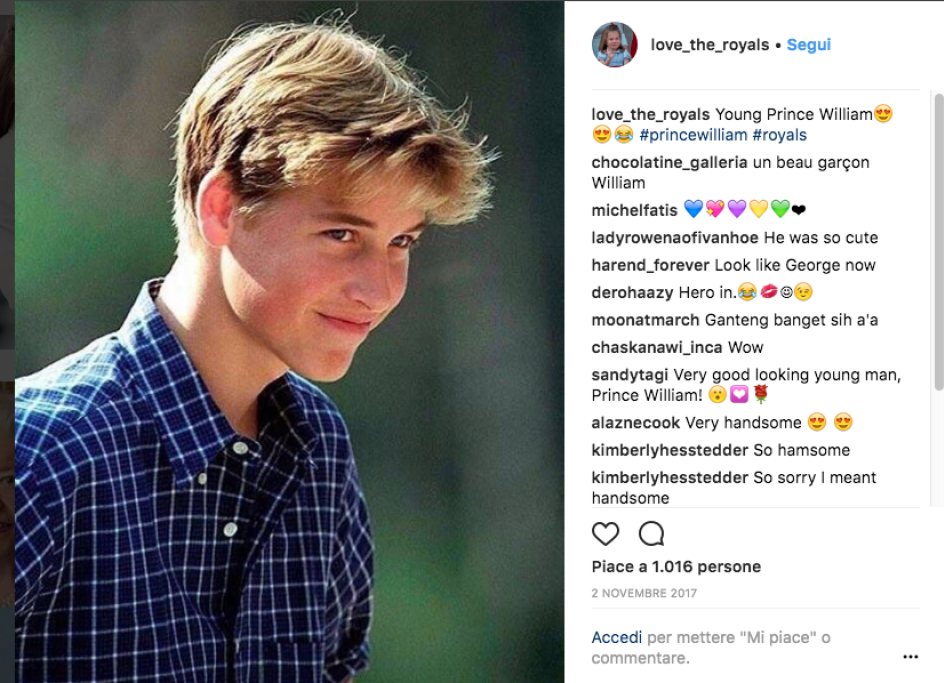The image size is (944, 683).
Task: Click the comments scrollbar thumb
Action: point(939,241)
